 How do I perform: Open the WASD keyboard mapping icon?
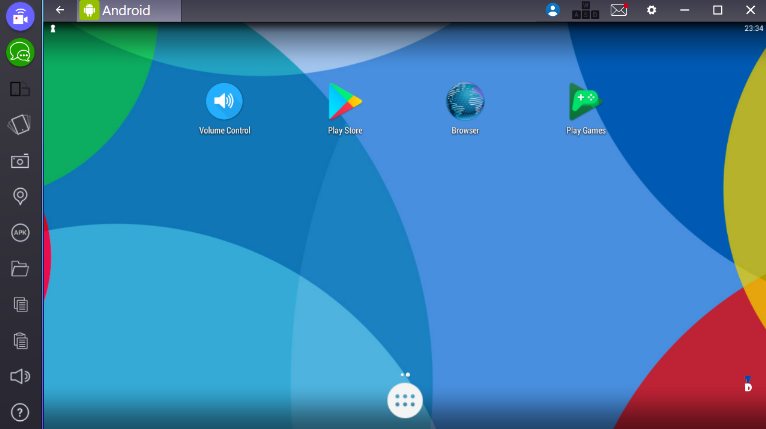point(585,10)
